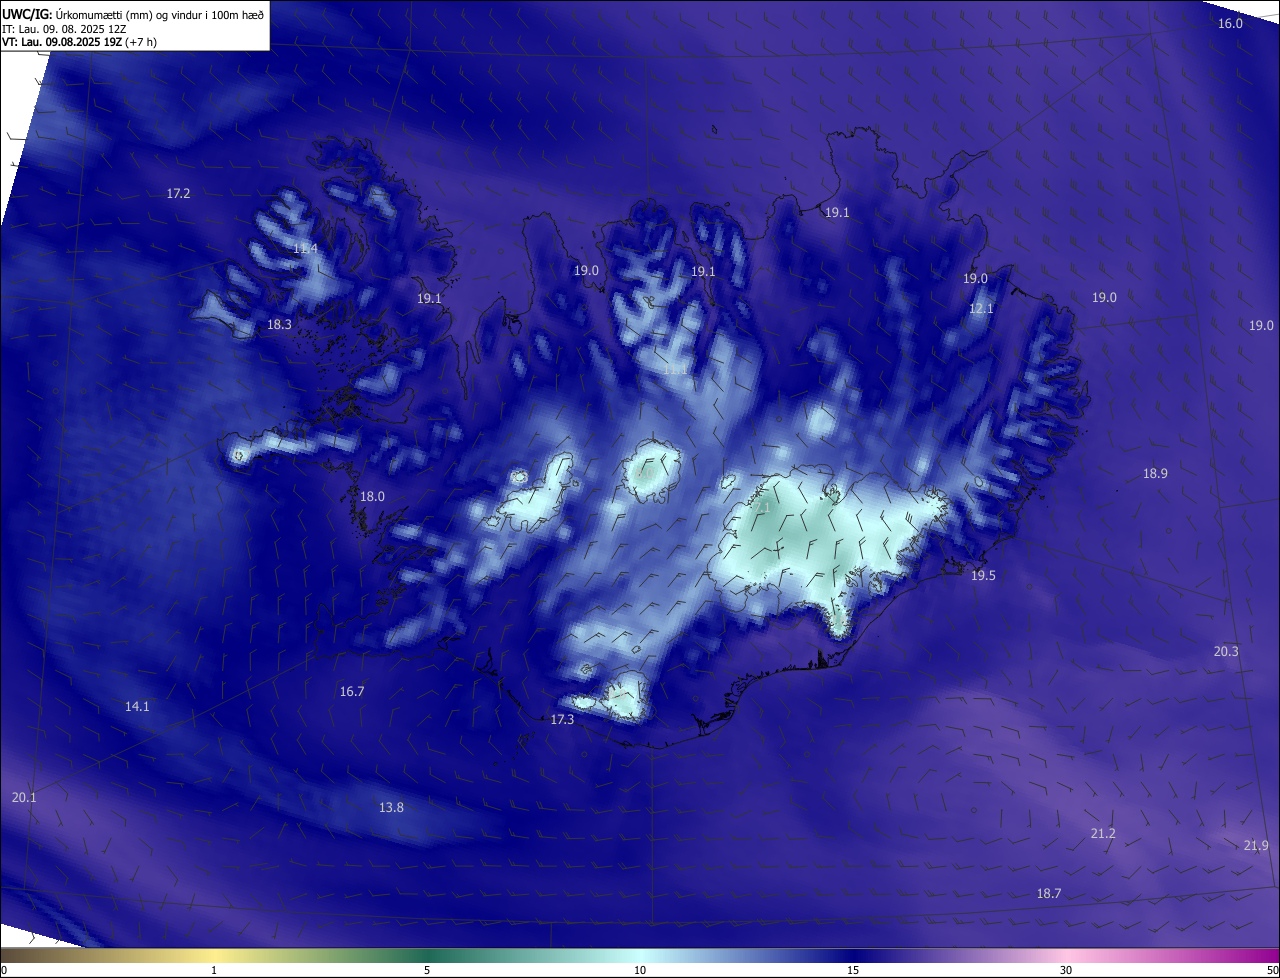Click the 18.7 value on the map
1280x978 pixels.
point(1049,893)
